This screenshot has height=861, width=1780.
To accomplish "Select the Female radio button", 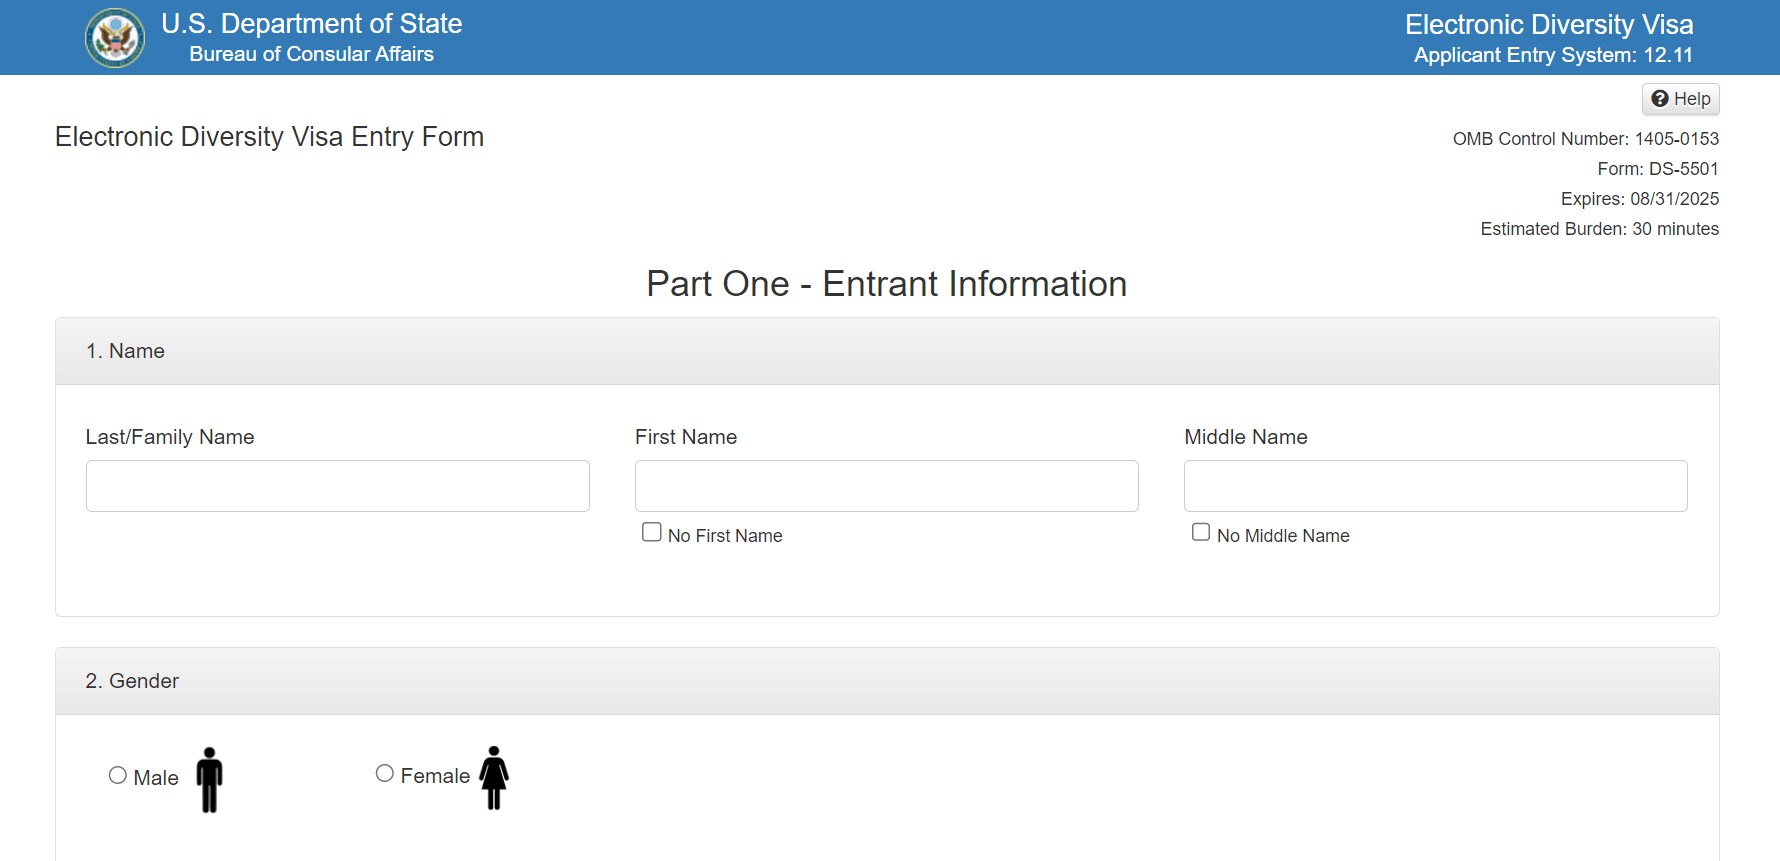I will point(385,774).
